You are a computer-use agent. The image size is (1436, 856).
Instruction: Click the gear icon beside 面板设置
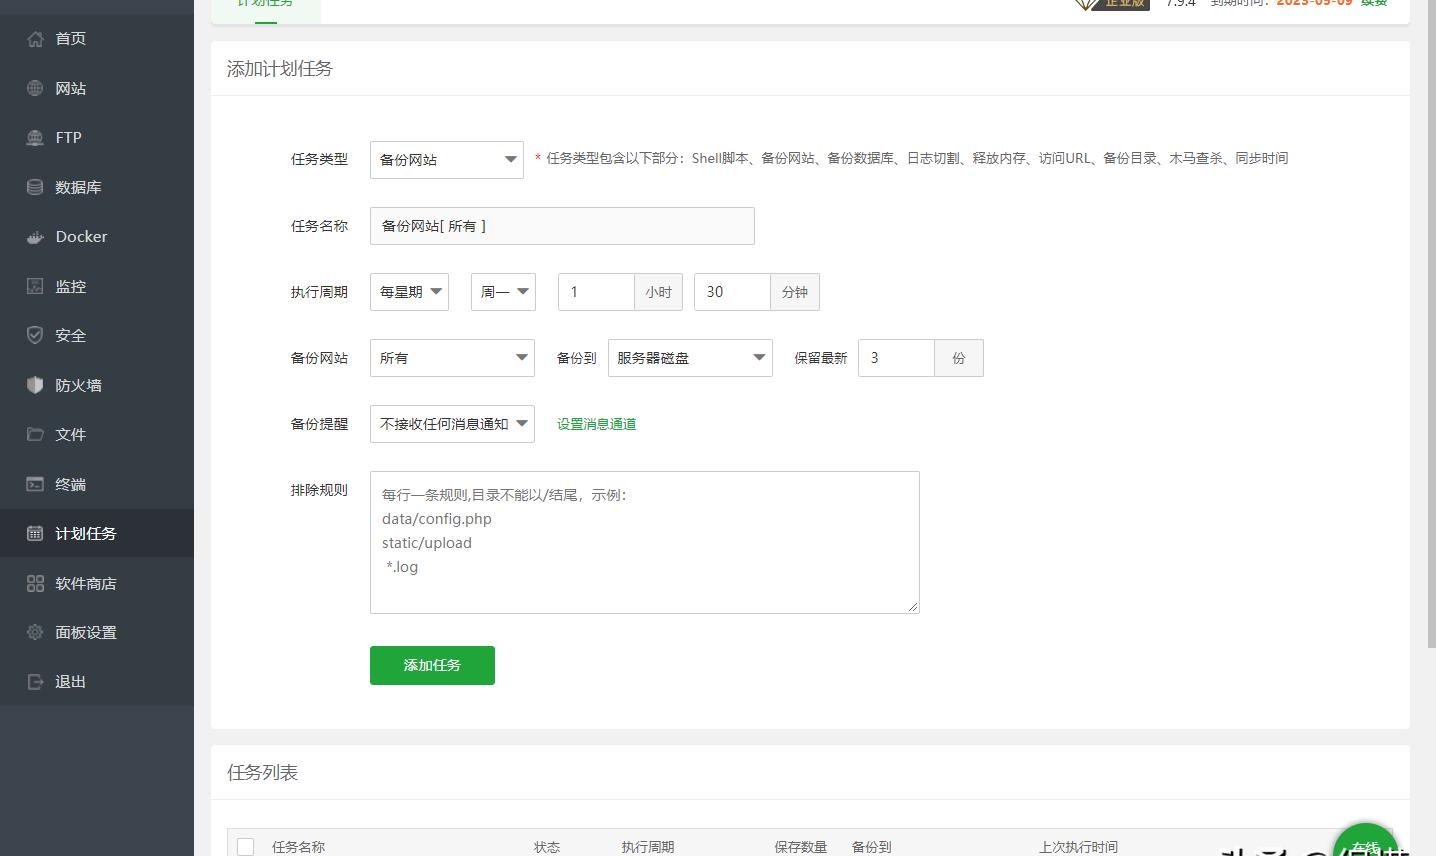coord(35,632)
